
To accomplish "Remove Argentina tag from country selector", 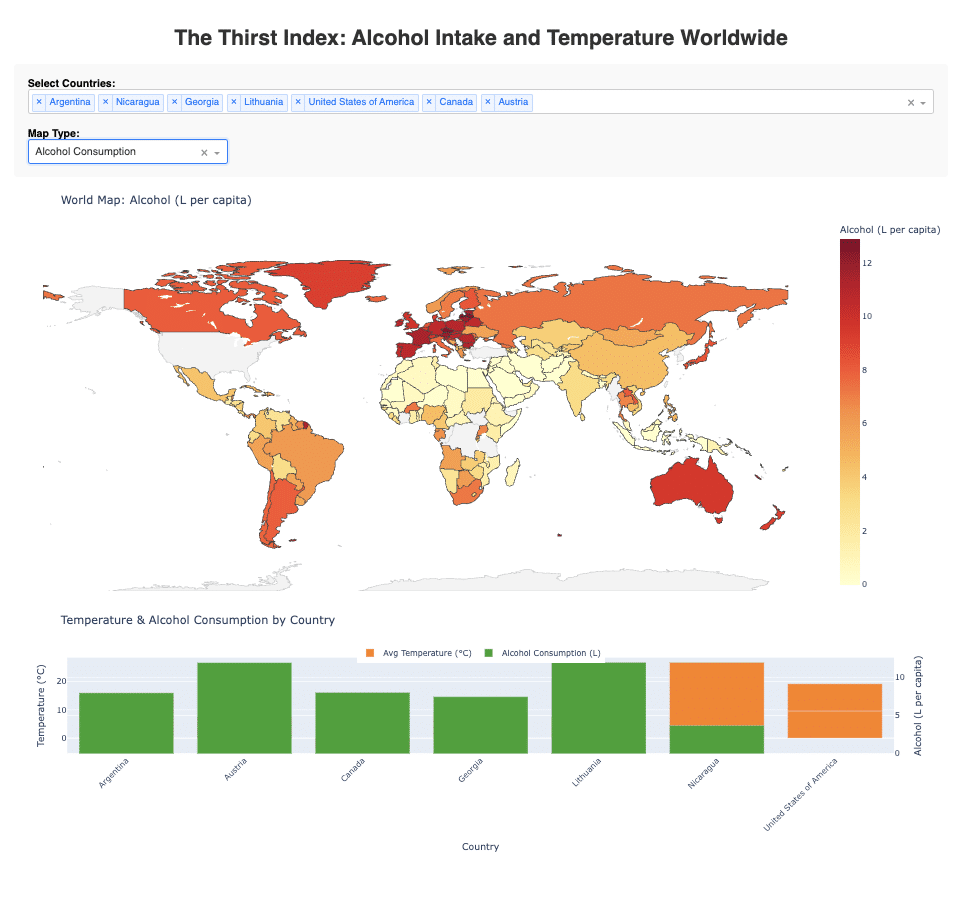I will click(x=39, y=102).
